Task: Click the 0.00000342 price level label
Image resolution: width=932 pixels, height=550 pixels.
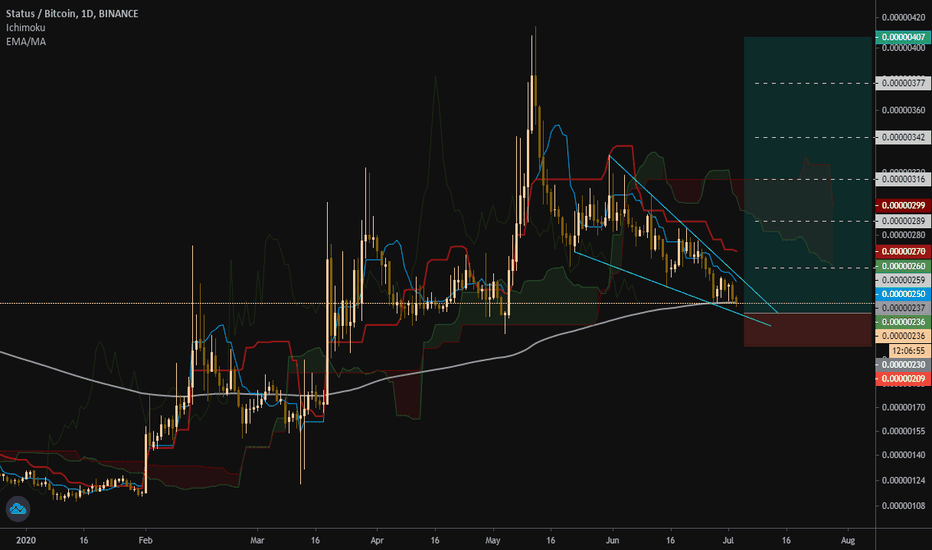Action: [x=903, y=137]
